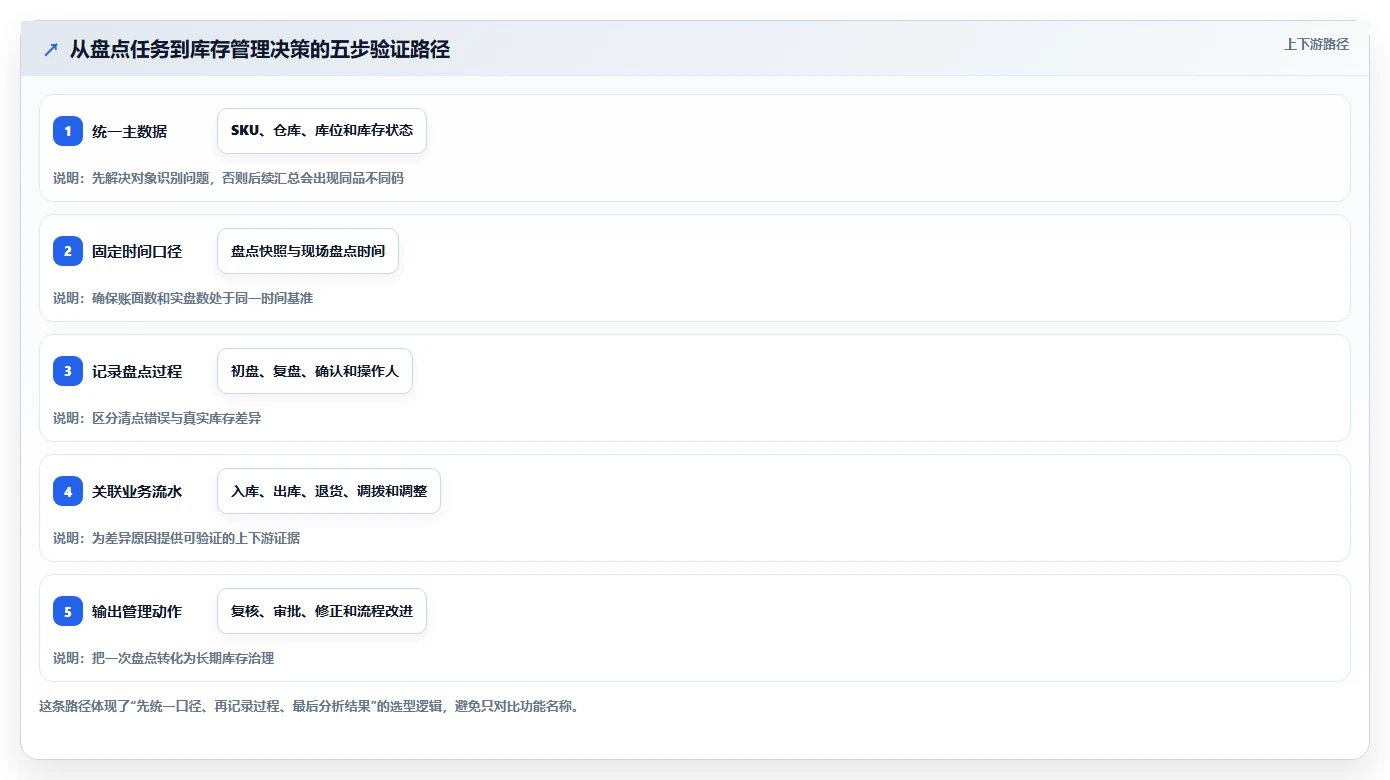Click the 初盘、复盘、确认和操作人 chip
This screenshot has width=1390, height=780.
[315, 371]
